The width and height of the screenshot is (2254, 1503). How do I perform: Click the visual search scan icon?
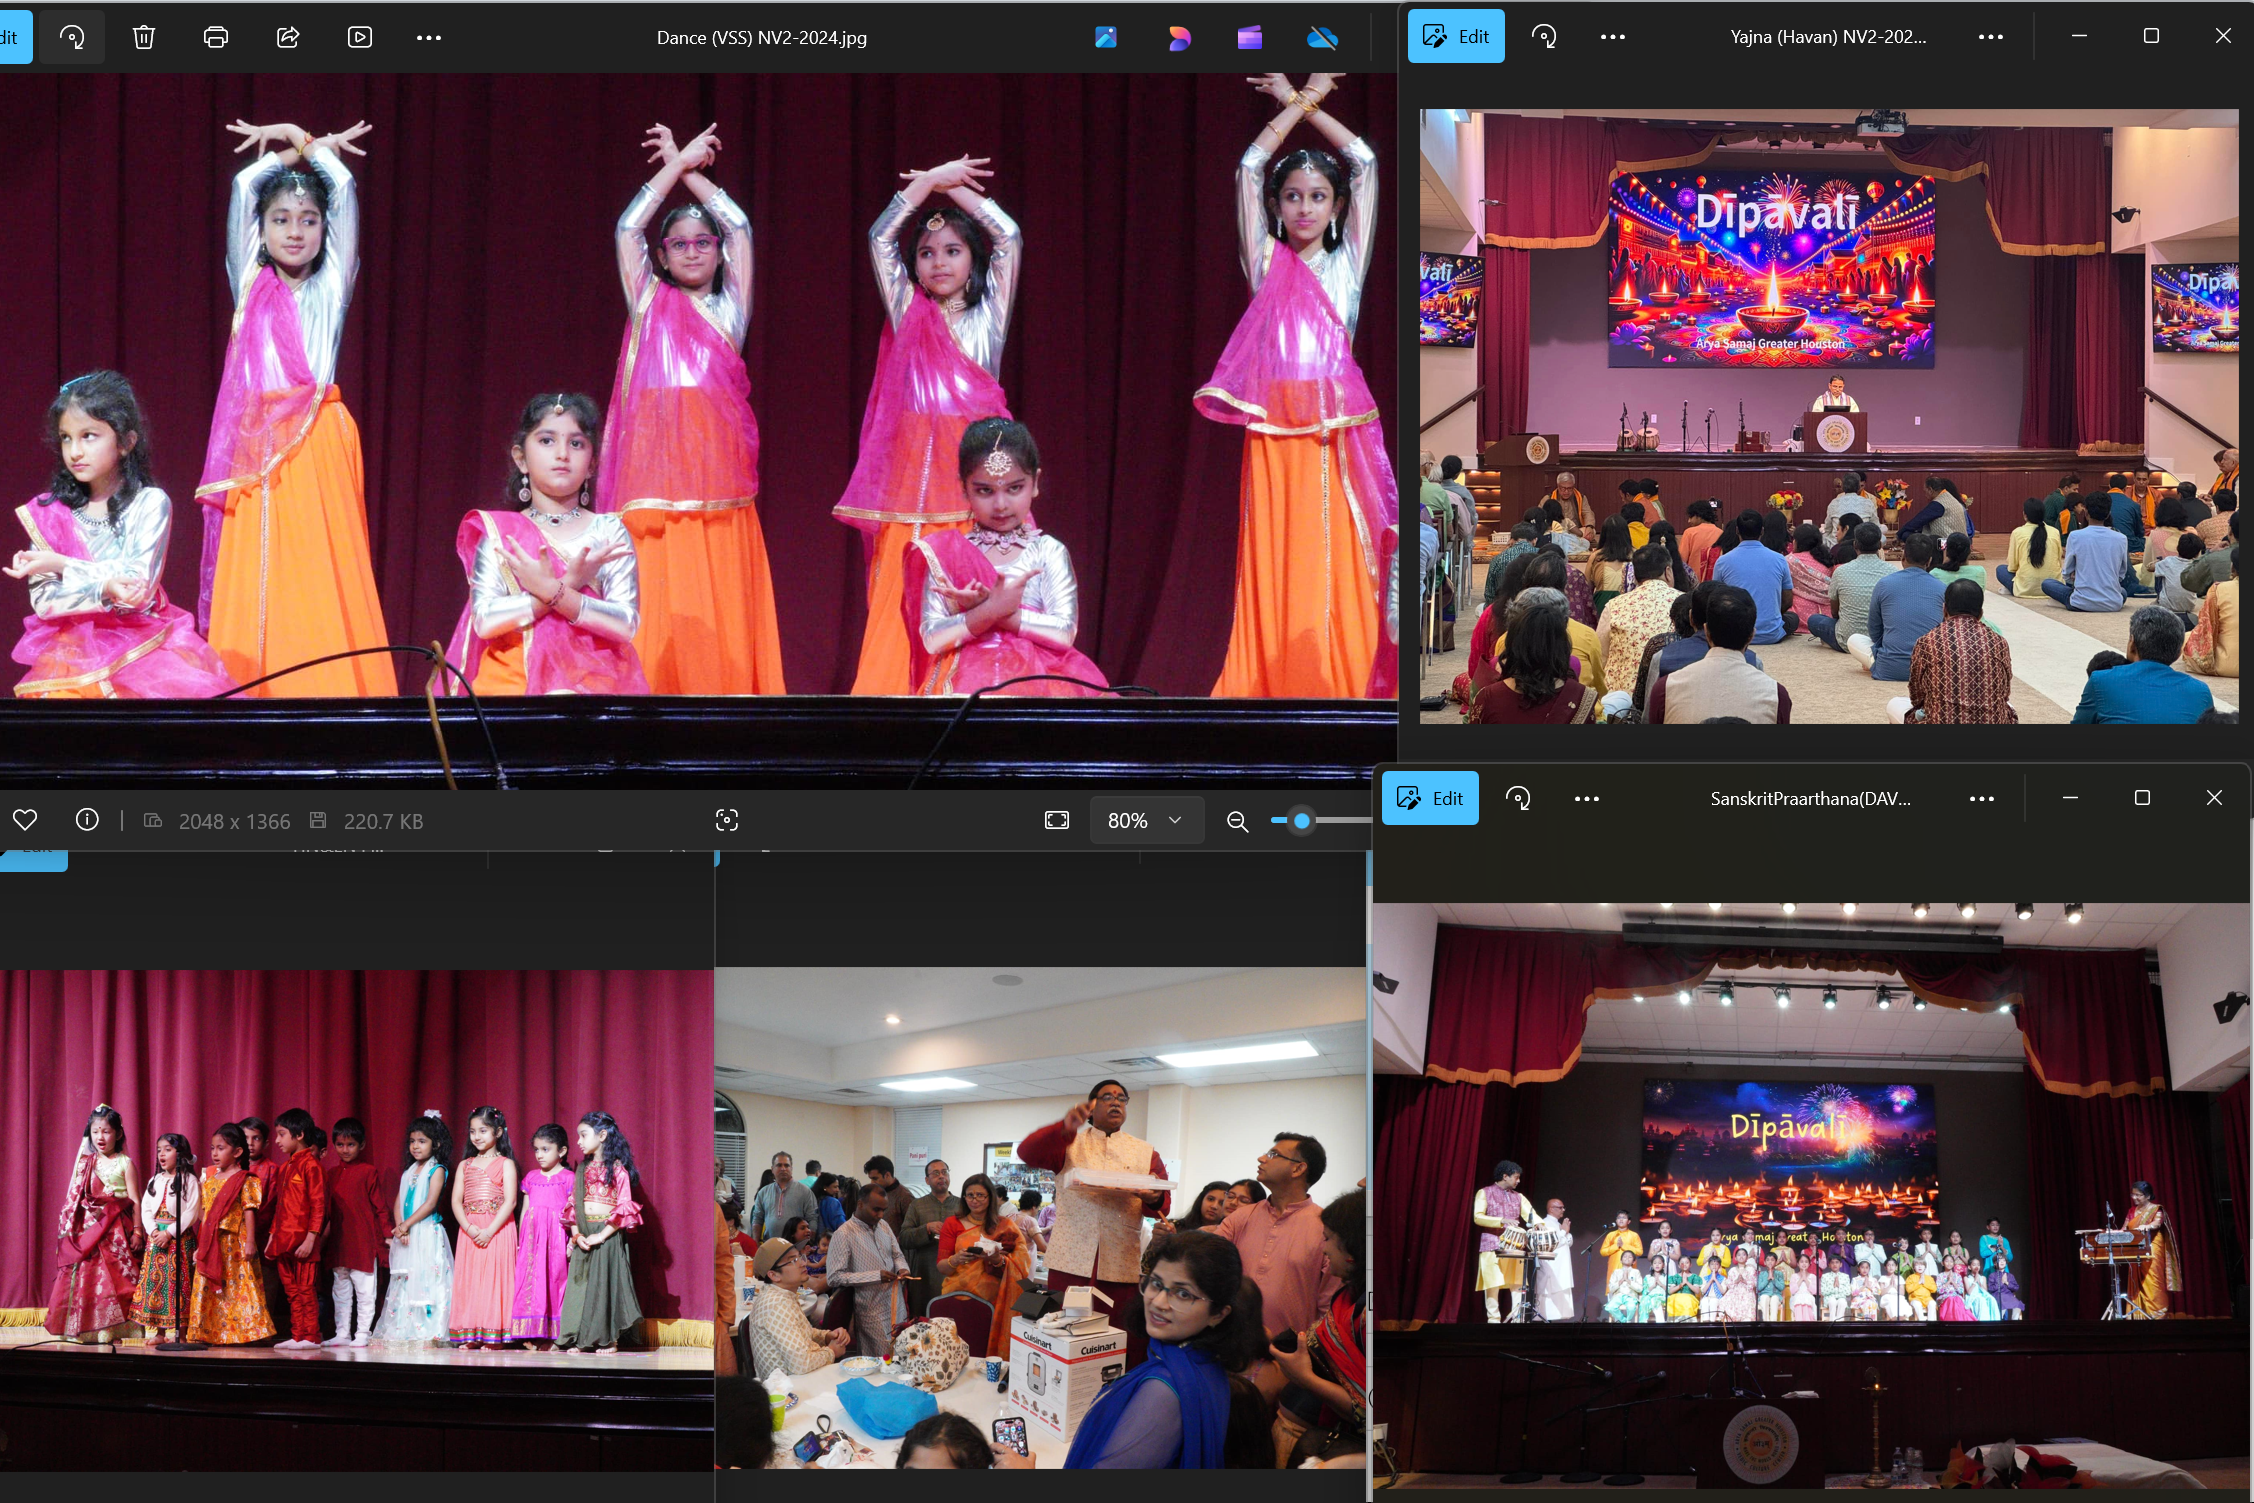click(727, 821)
